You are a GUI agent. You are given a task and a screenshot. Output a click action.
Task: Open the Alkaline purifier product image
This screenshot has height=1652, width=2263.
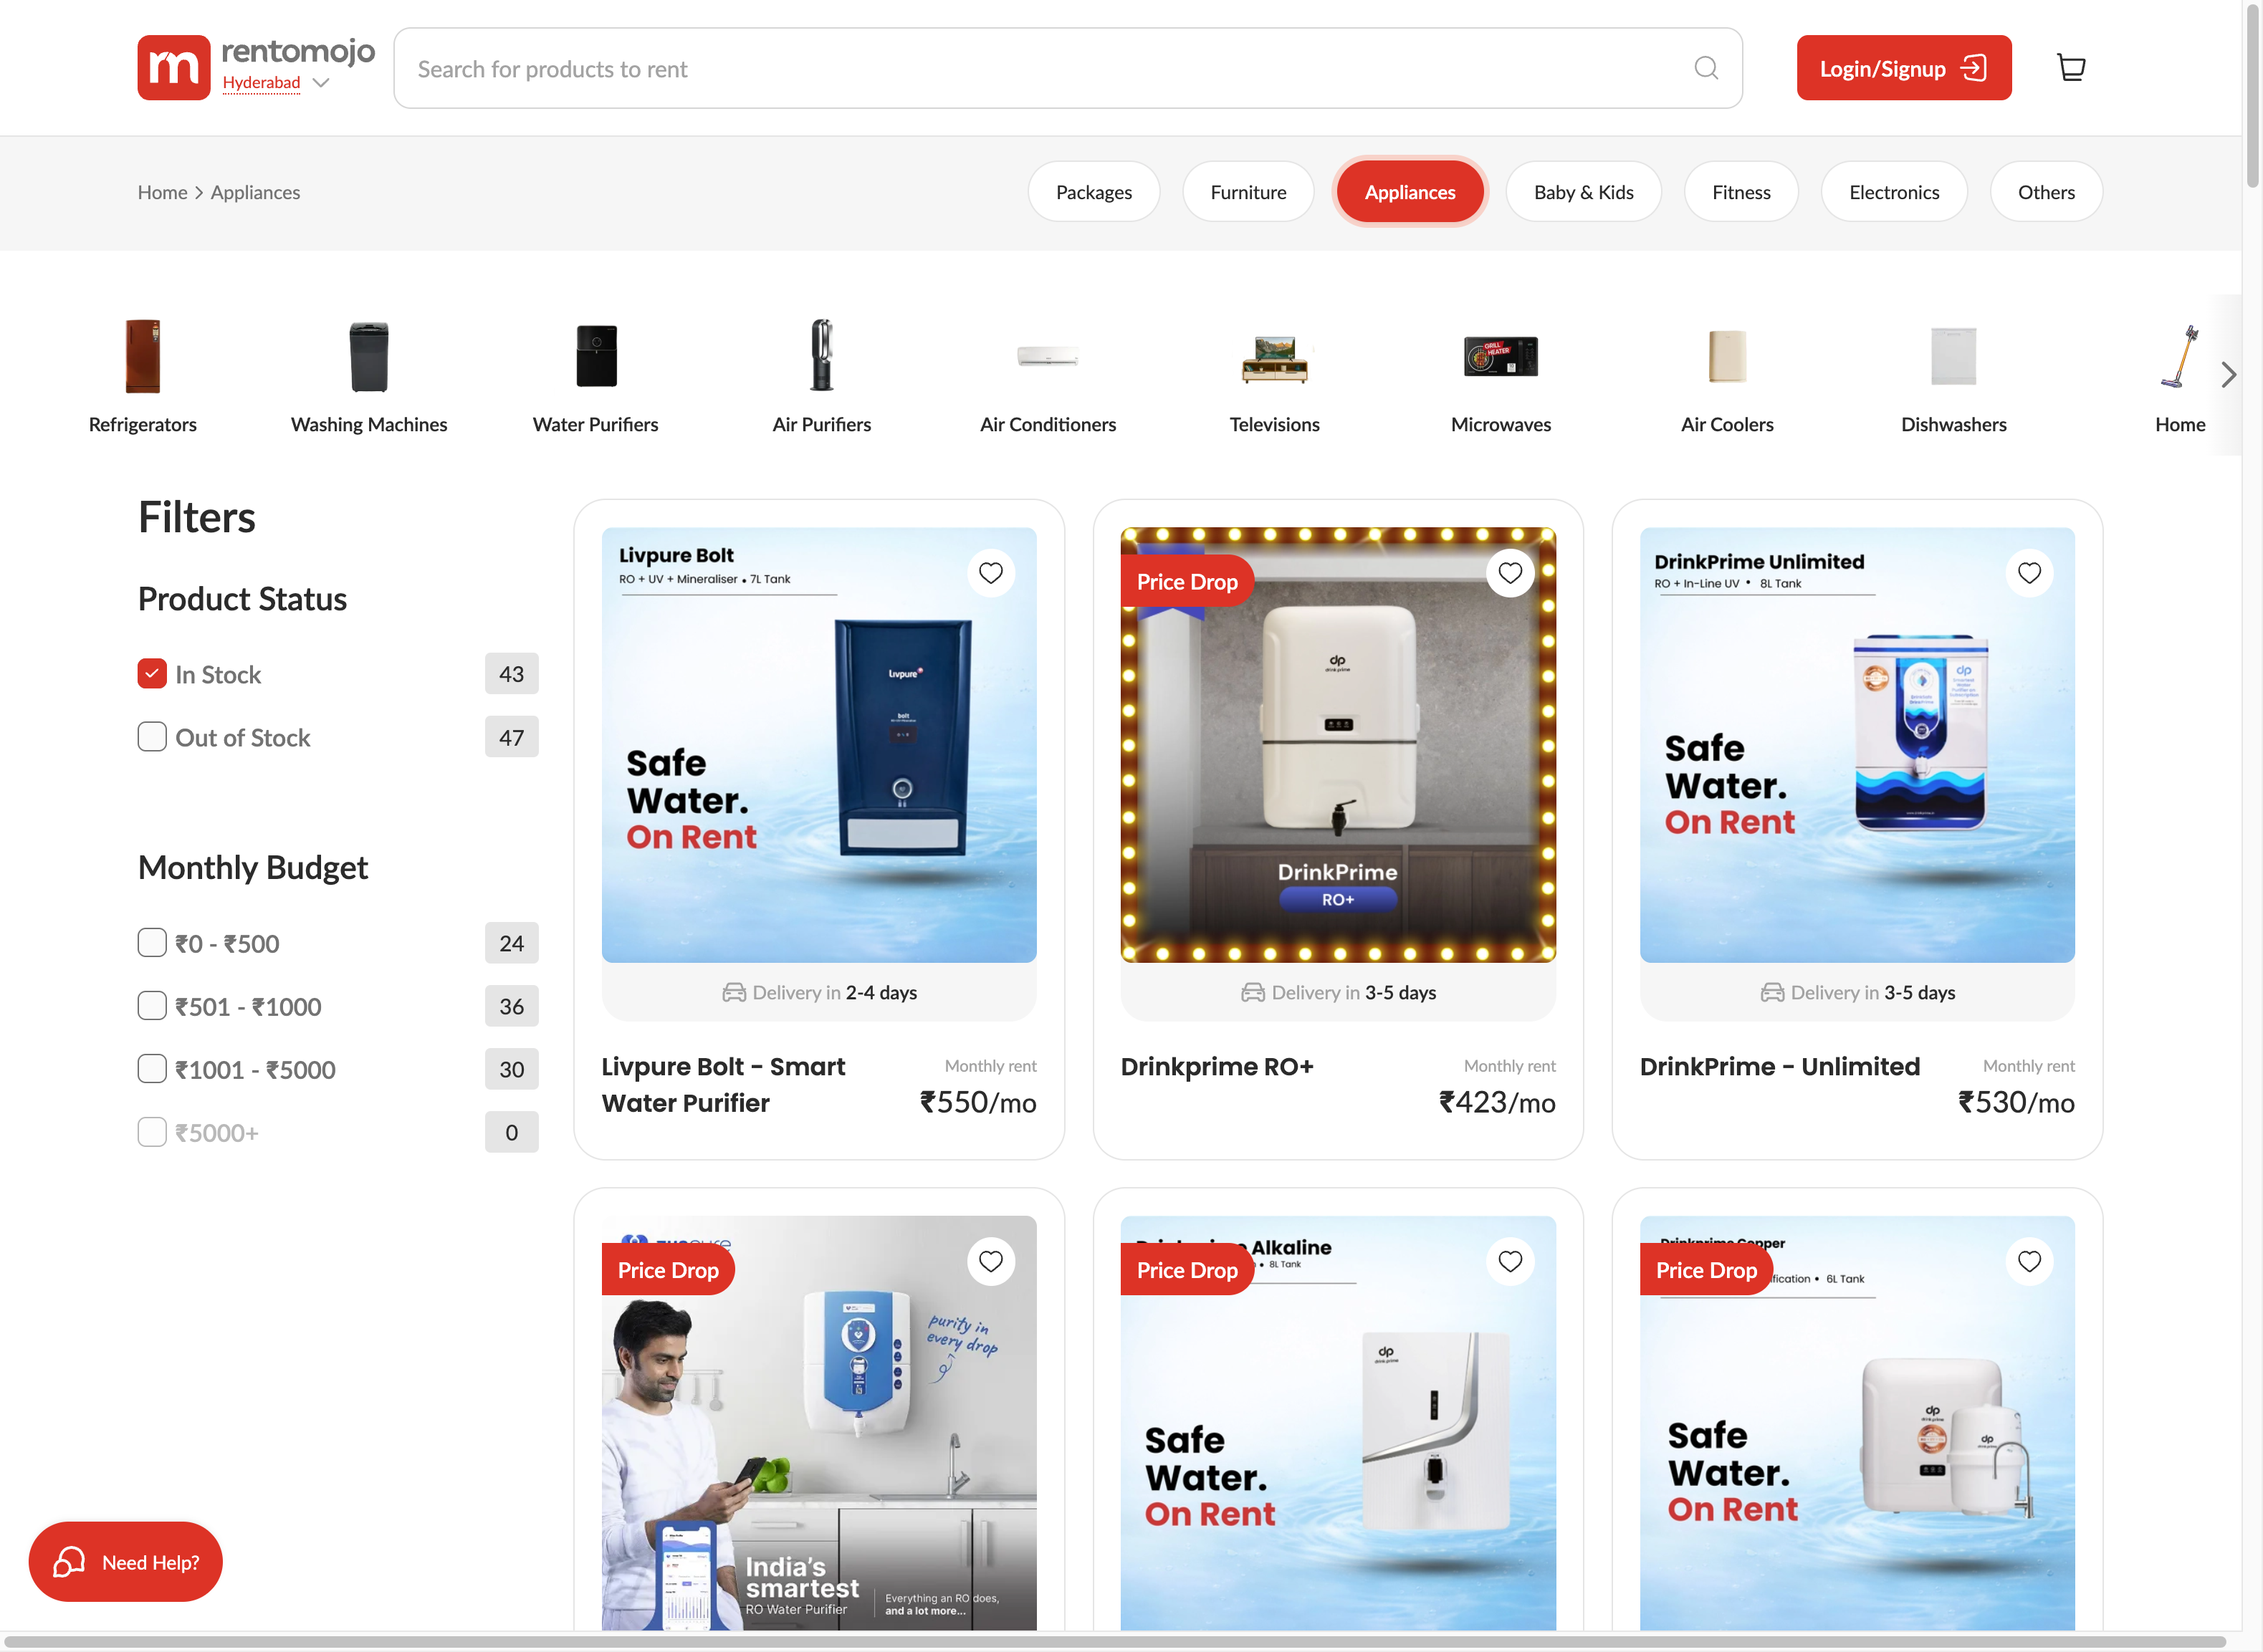pos(1338,1424)
